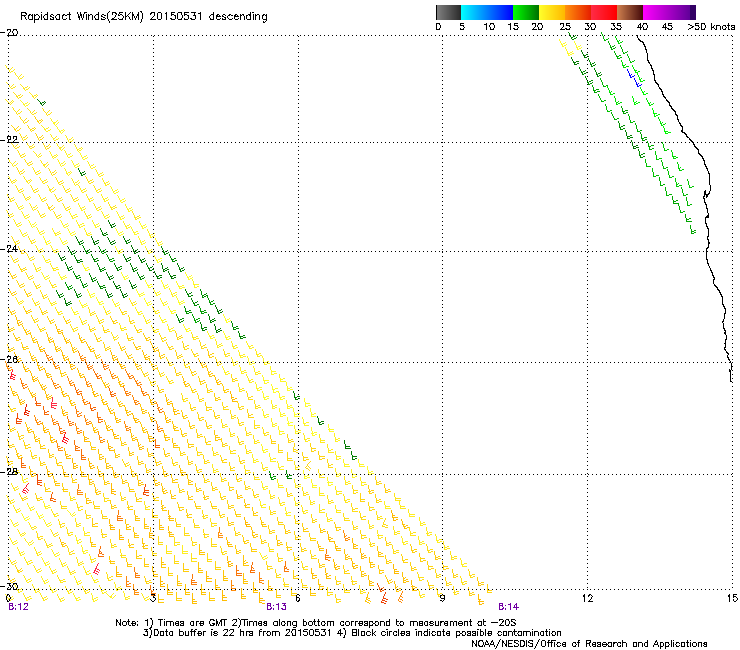Select the orange 25–30 knots color bar segment

tap(578, 12)
